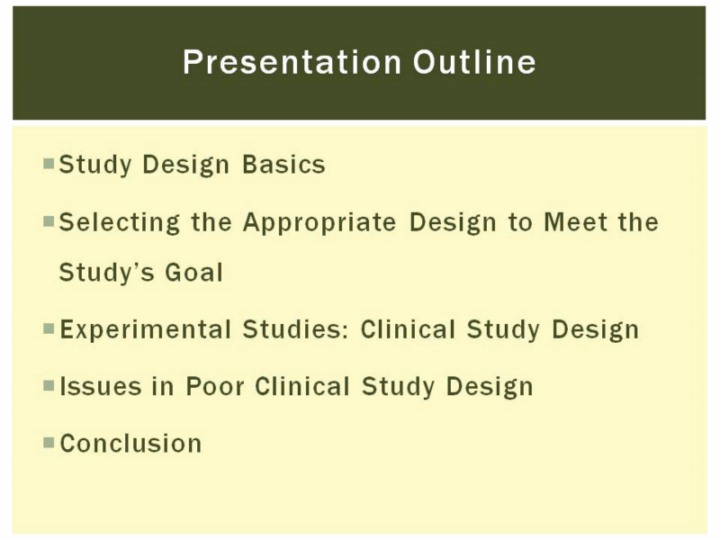The height and width of the screenshot is (540, 720).
Task: Click the "Study Design Basics" outline item
Action: click(x=192, y=164)
